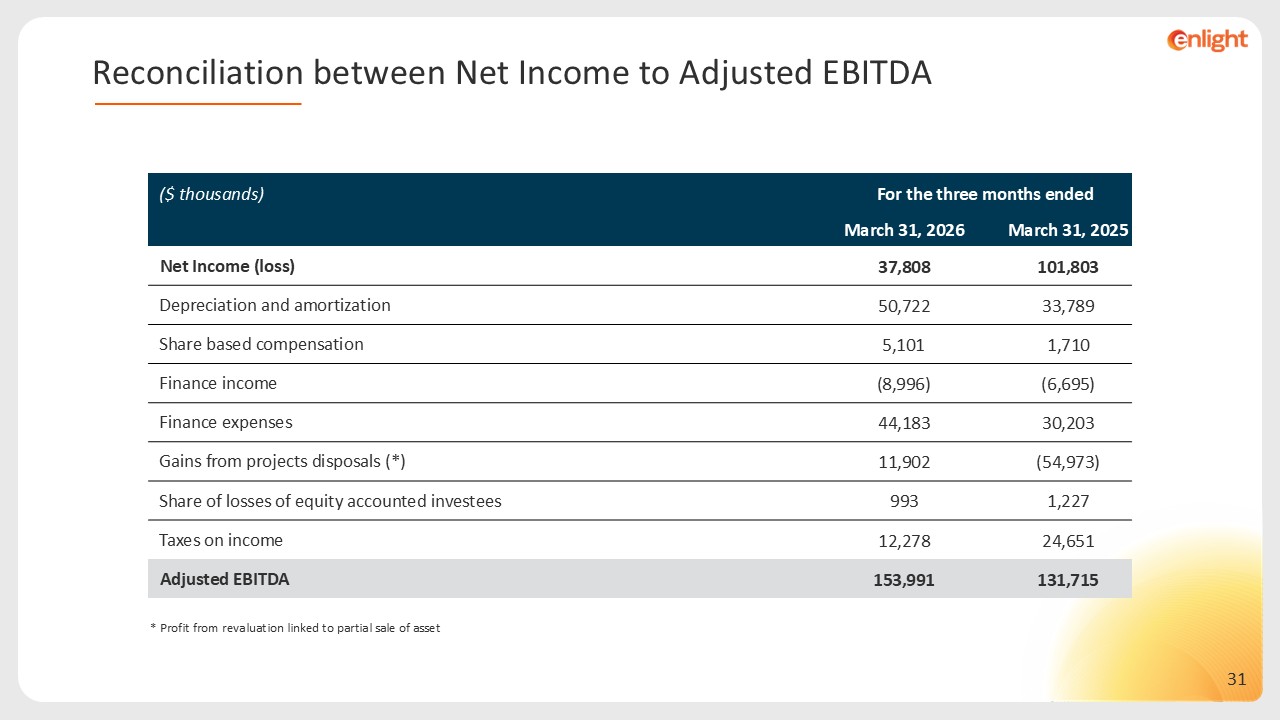This screenshot has width=1280, height=720.
Task: Click the ($ thousands) header cell
Action: click(212, 194)
